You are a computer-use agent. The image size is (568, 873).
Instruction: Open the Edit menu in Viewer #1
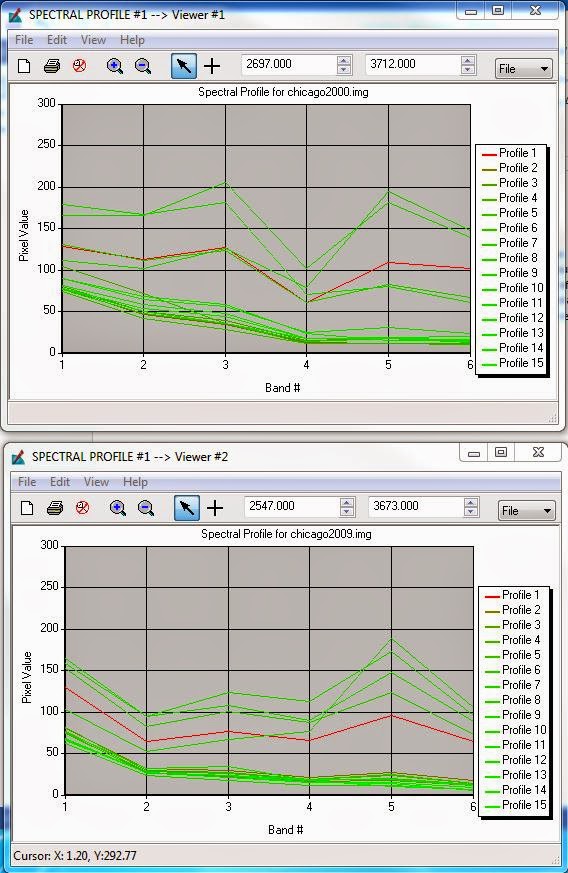pyautogui.click(x=57, y=40)
